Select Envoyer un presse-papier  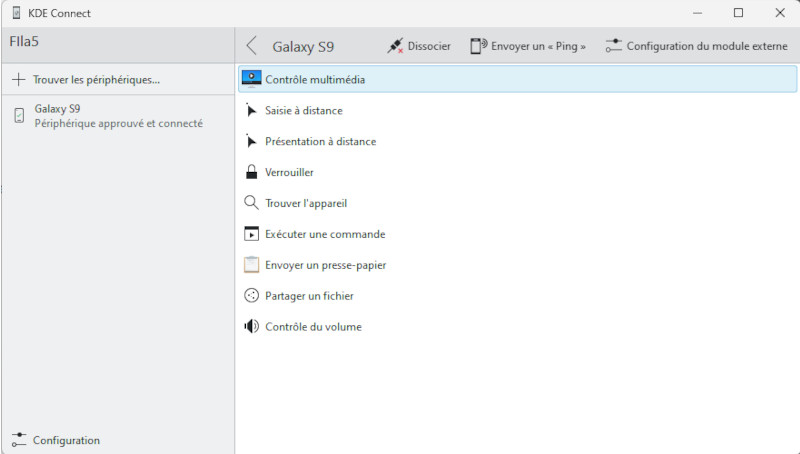pos(517,265)
